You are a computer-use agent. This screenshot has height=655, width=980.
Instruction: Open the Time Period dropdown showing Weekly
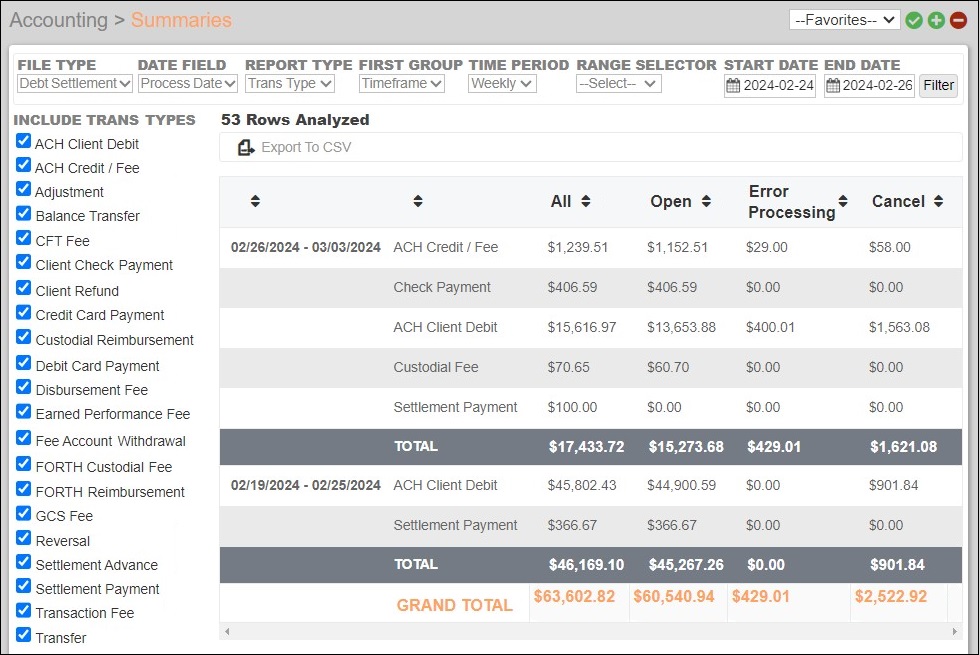point(501,83)
